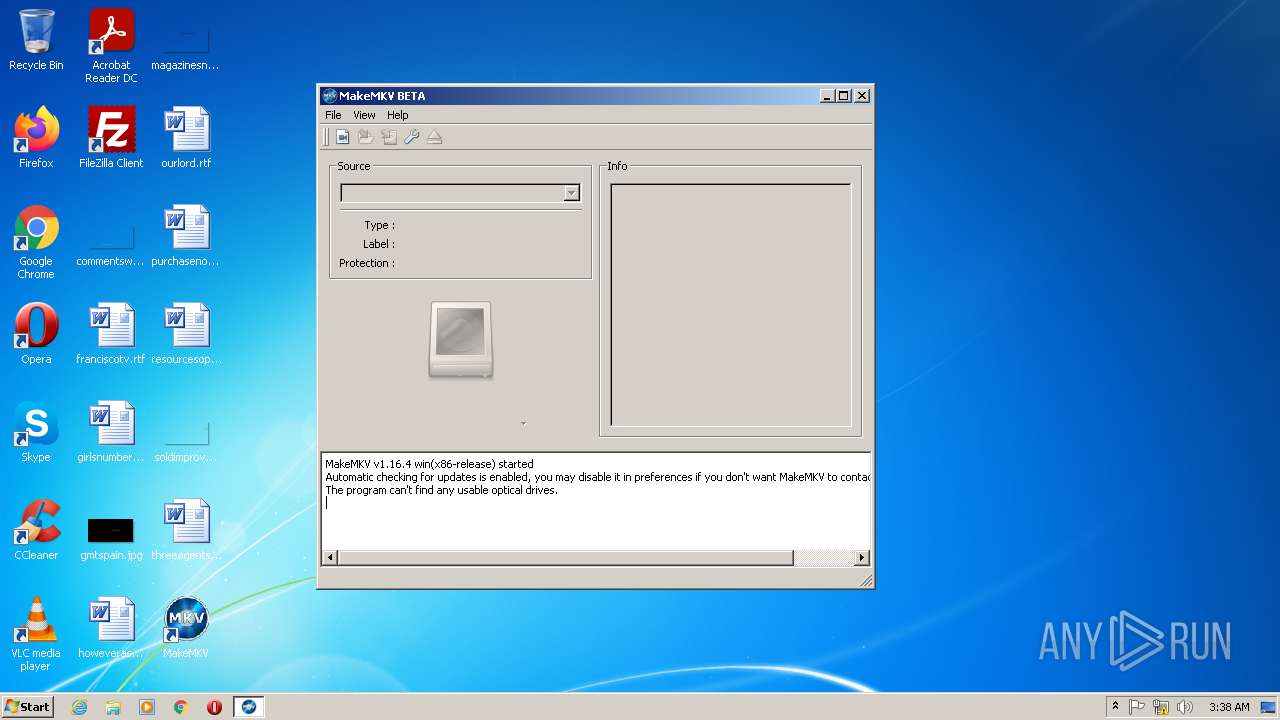
Task: Maximize the MakeMKV window
Action: [x=844, y=96]
